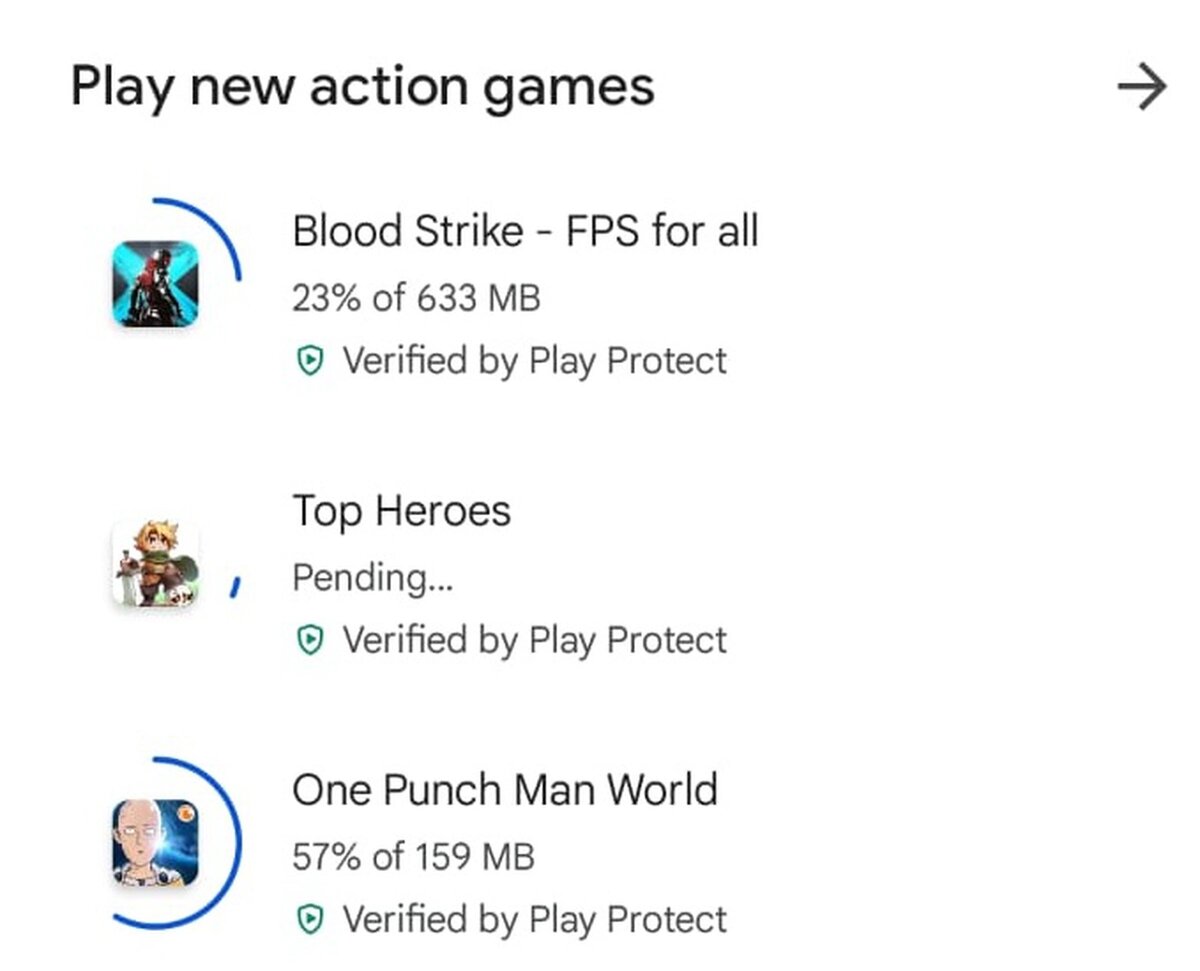
Task: Click Play Protect shield under Blood Strike
Action: tap(311, 361)
